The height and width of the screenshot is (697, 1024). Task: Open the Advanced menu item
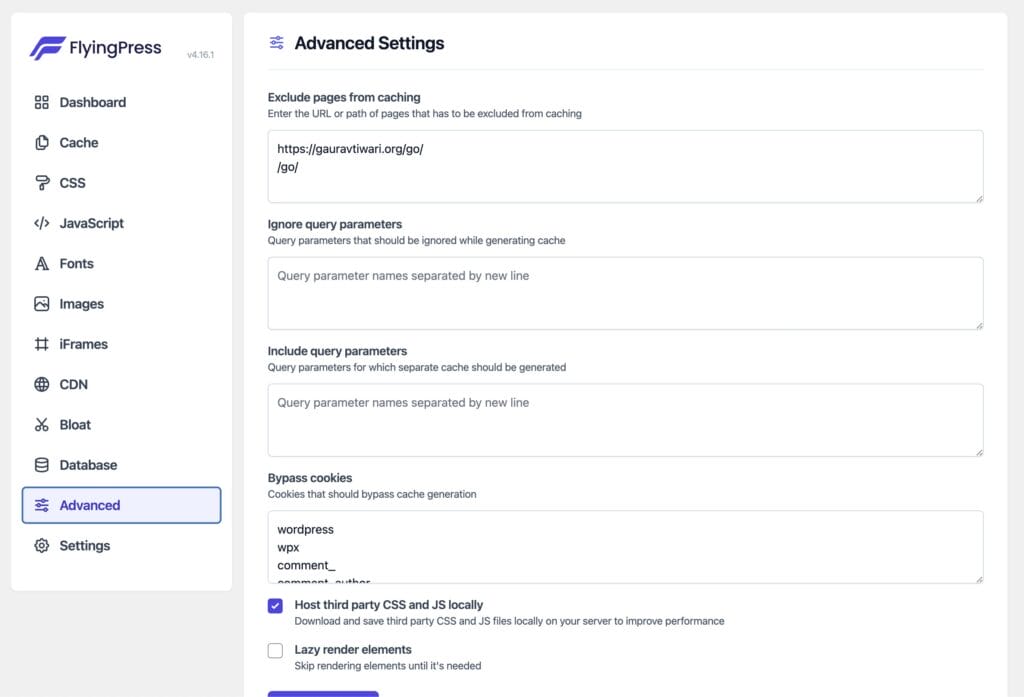(x=90, y=505)
